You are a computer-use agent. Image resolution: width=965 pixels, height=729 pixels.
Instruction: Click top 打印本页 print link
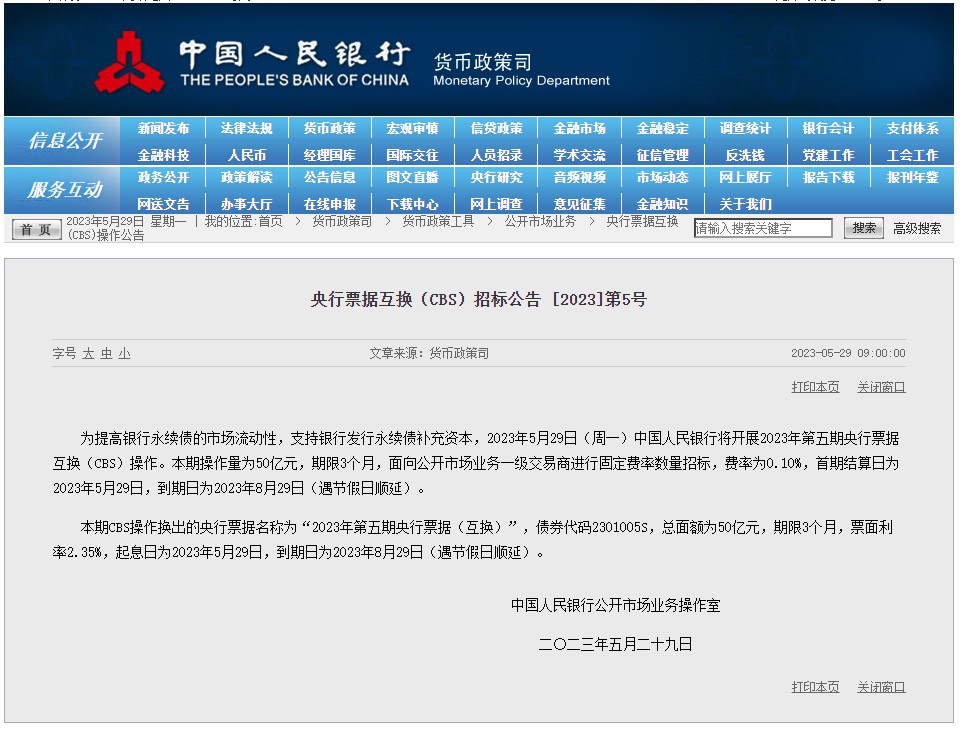tap(815, 387)
